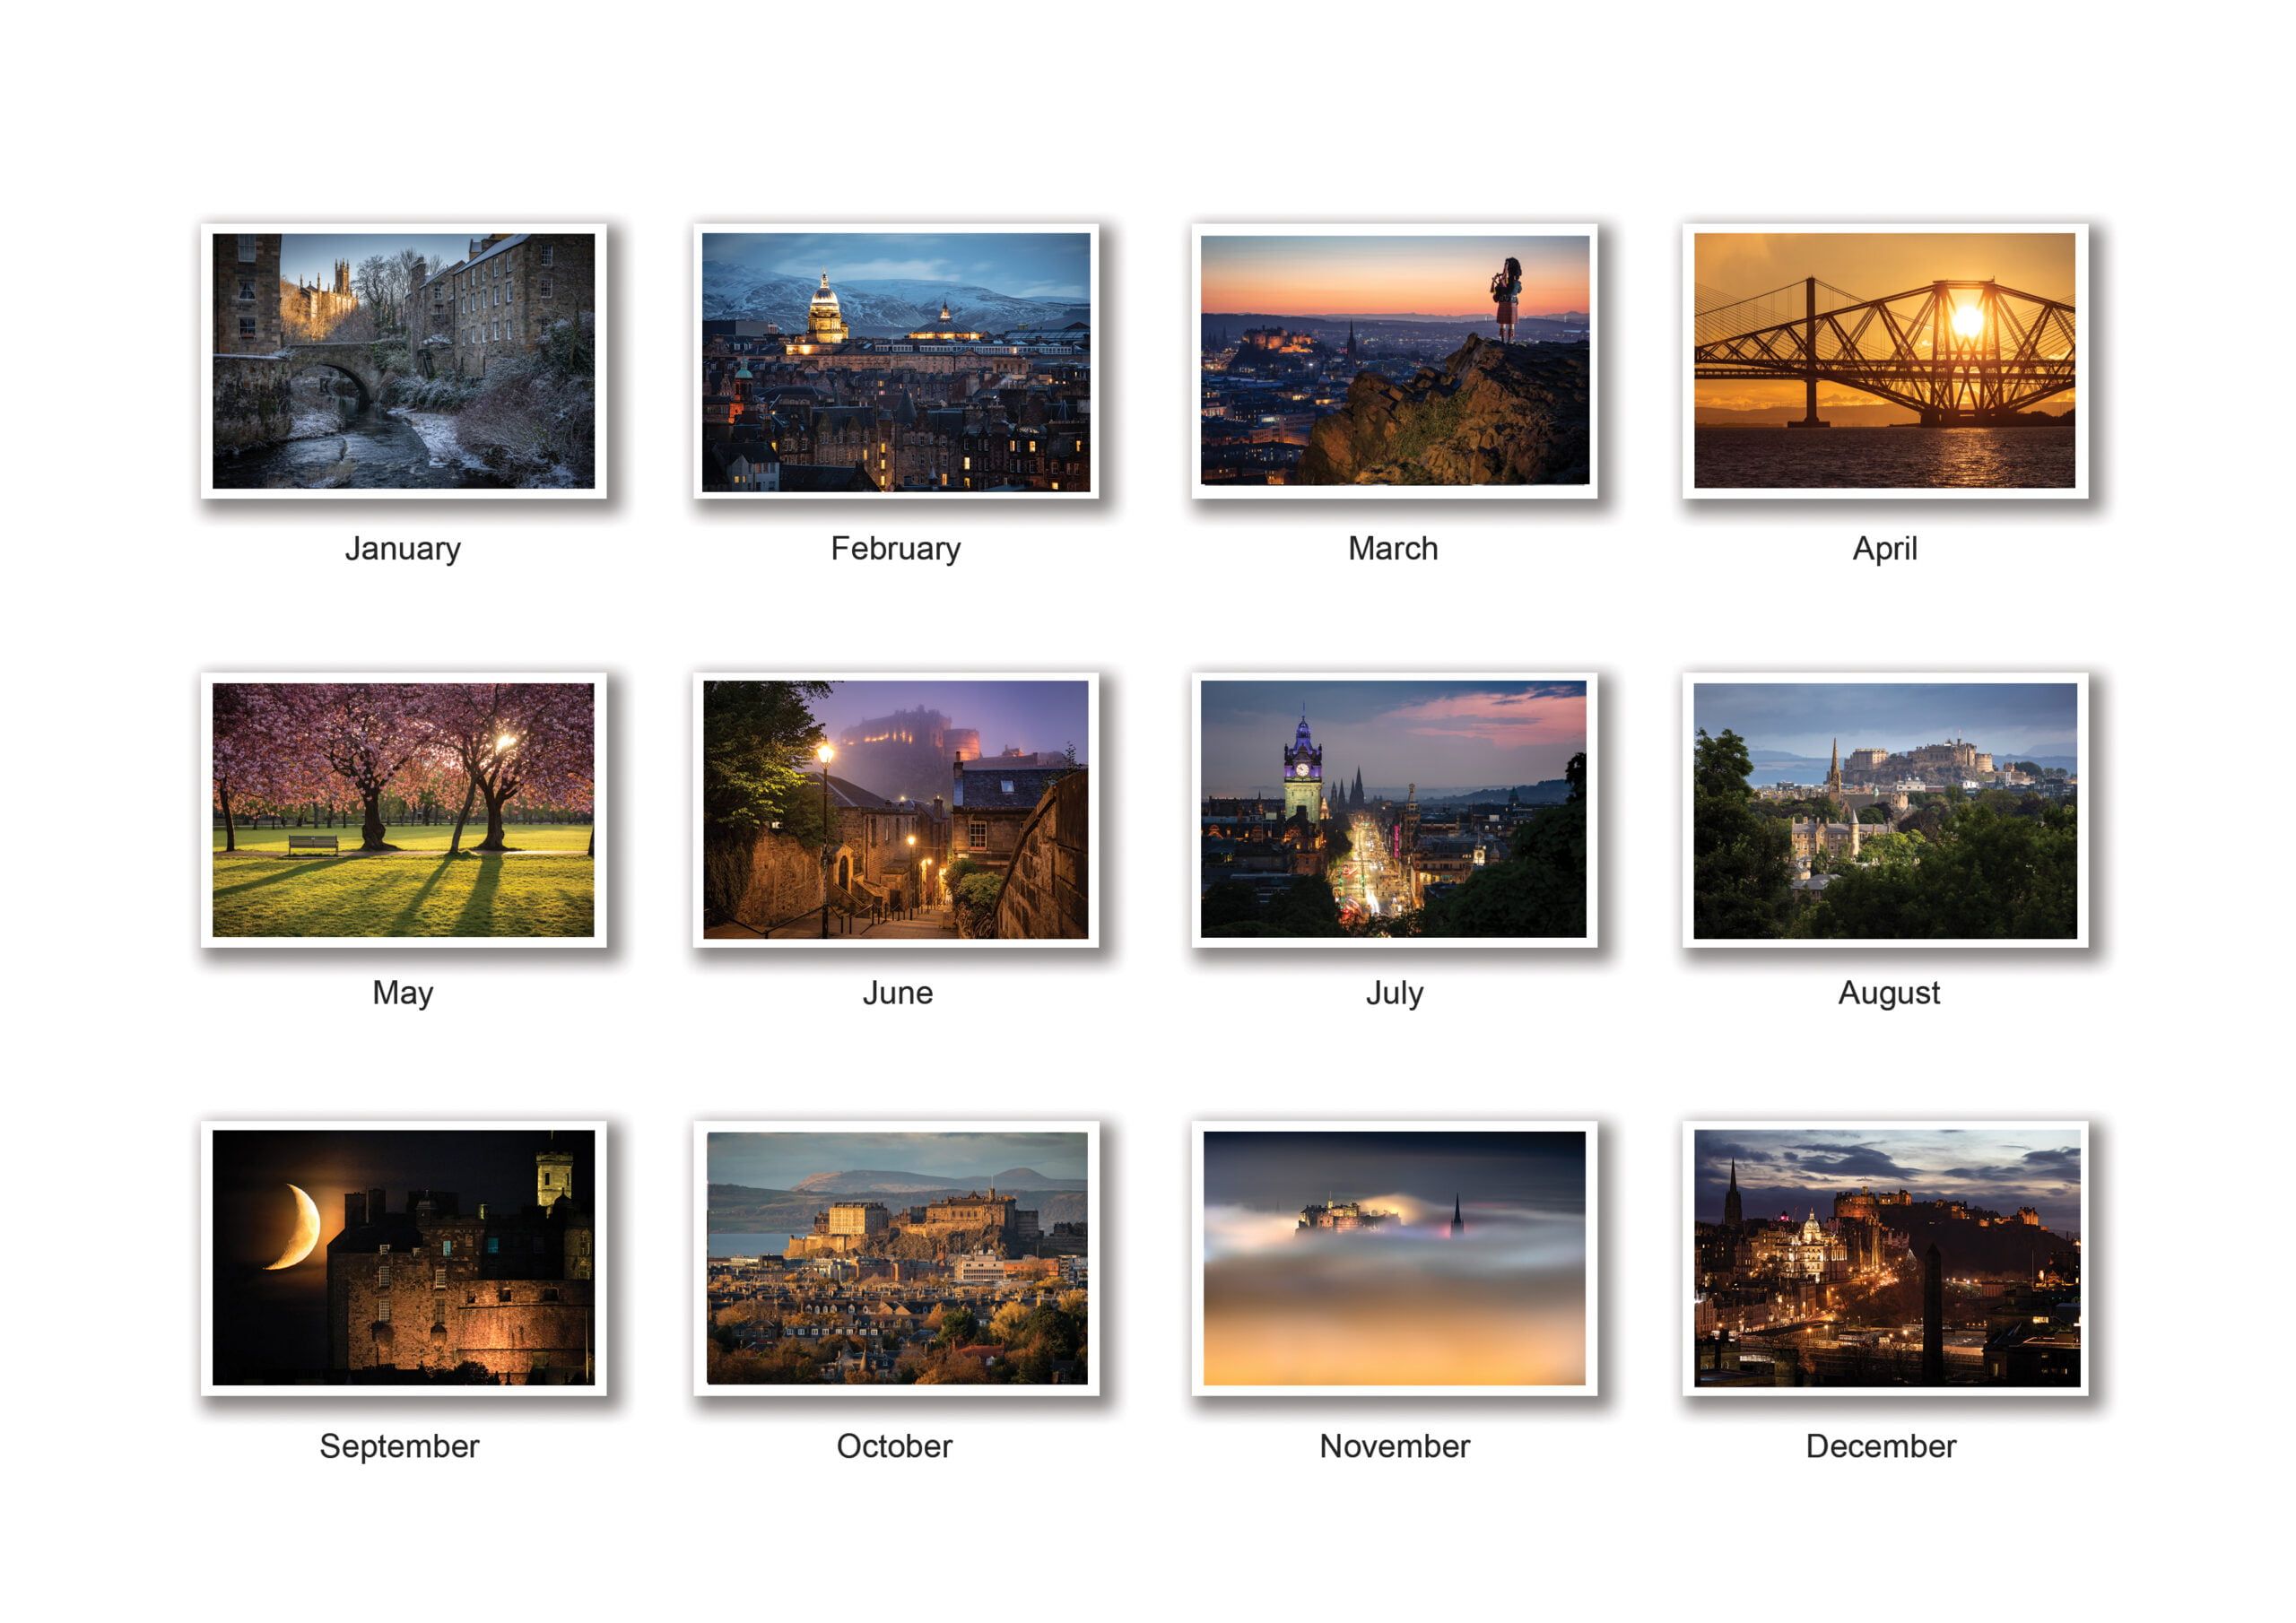Open the November castle in fog photo
This screenshot has width=2296, height=1623.
point(1394,1258)
